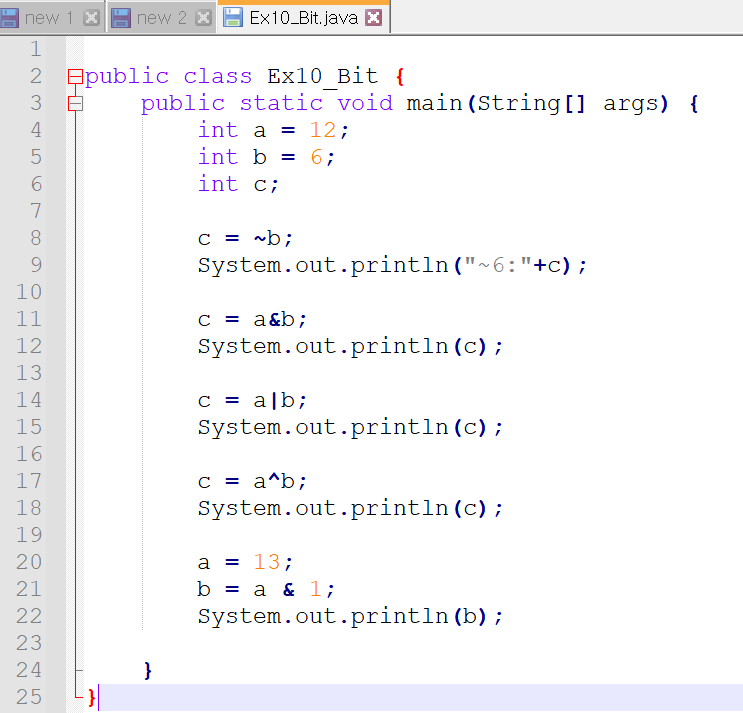Click the 'a & 1' expression on line 21
This screenshot has height=713, width=743.
pyautogui.click(x=288, y=589)
